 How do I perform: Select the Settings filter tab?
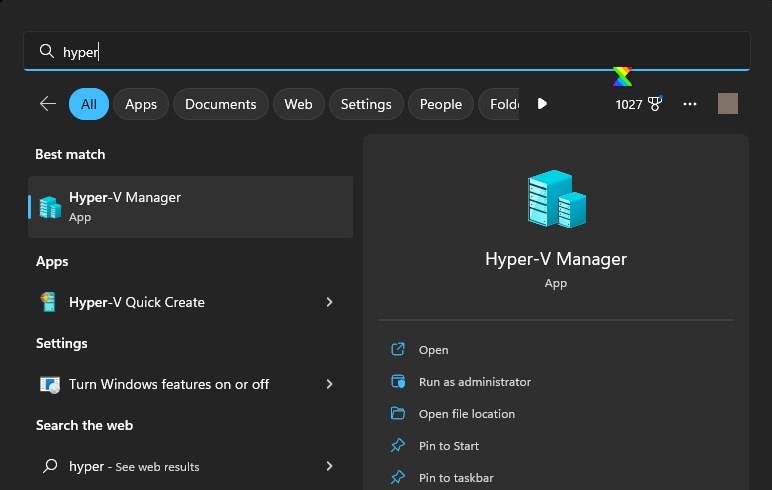click(x=366, y=104)
